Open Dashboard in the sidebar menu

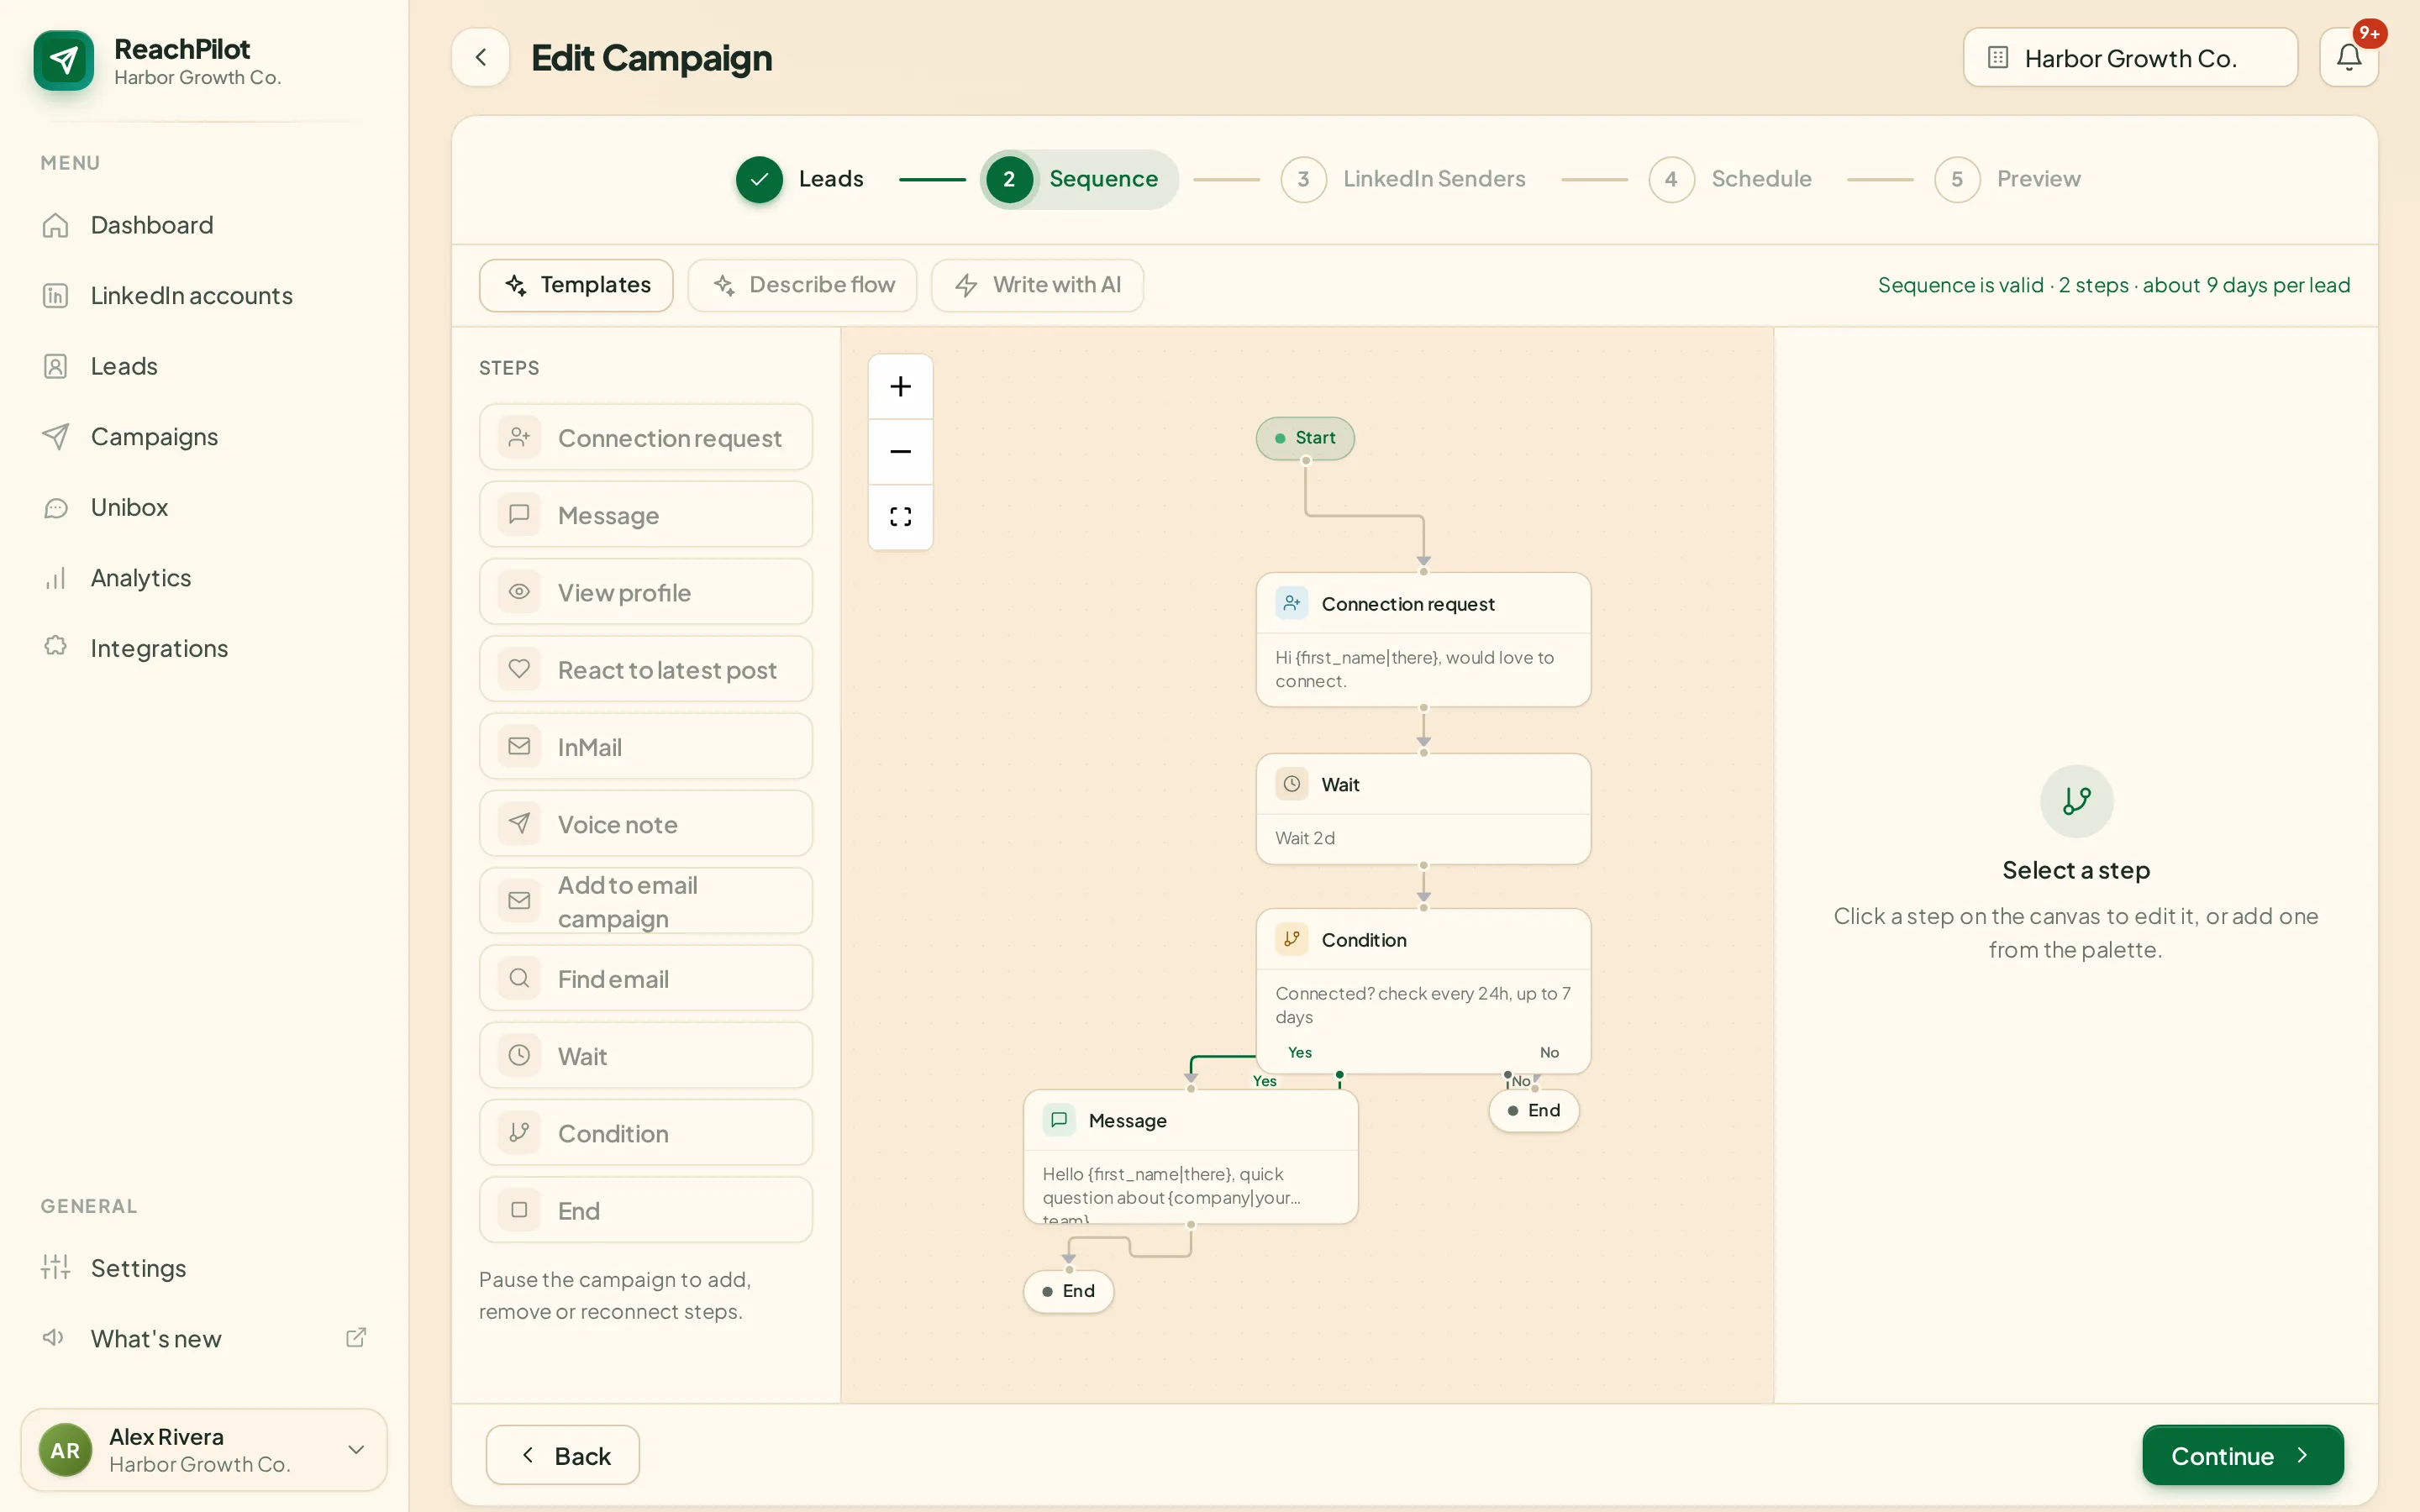[204, 225]
